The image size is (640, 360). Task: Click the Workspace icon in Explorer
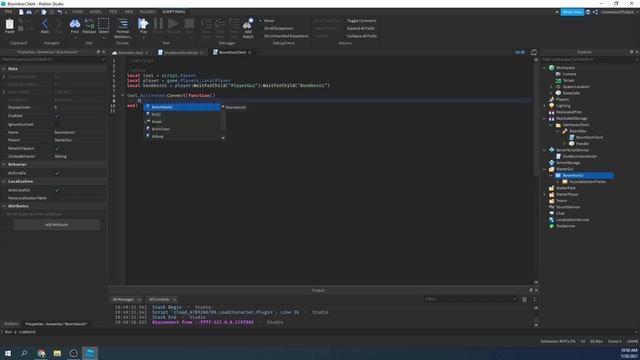tap(552, 68)
